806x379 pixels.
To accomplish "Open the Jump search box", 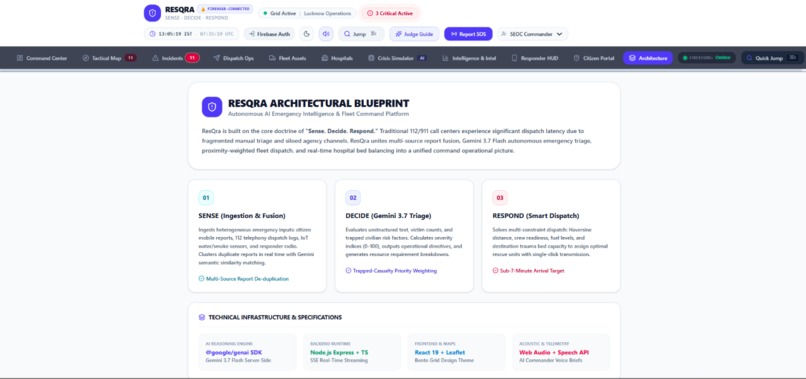I will [361, 34].
